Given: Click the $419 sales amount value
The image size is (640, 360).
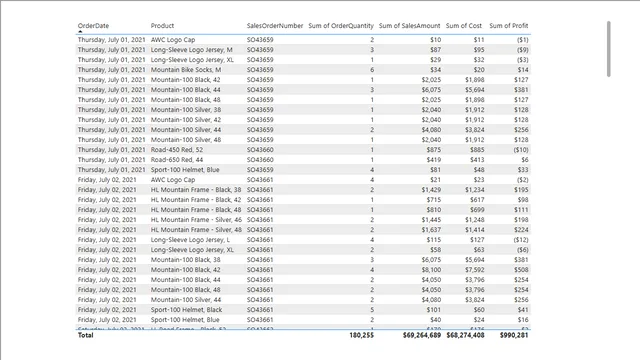Looking at the screenshot, I should (433, 160).
